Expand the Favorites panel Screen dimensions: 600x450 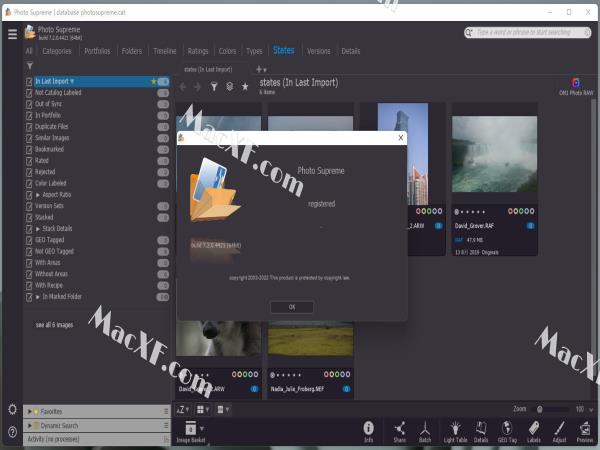29,412
